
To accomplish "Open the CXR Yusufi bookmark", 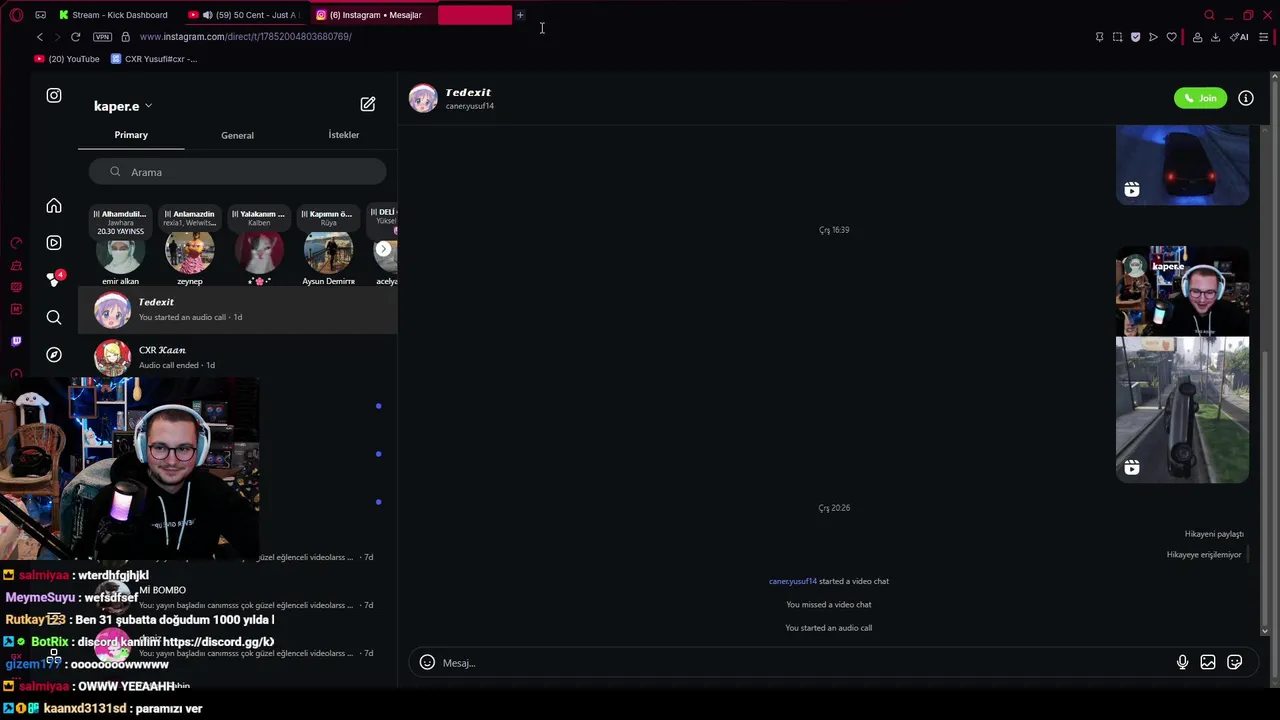I will pyautogui.click(x=154, y=59).
